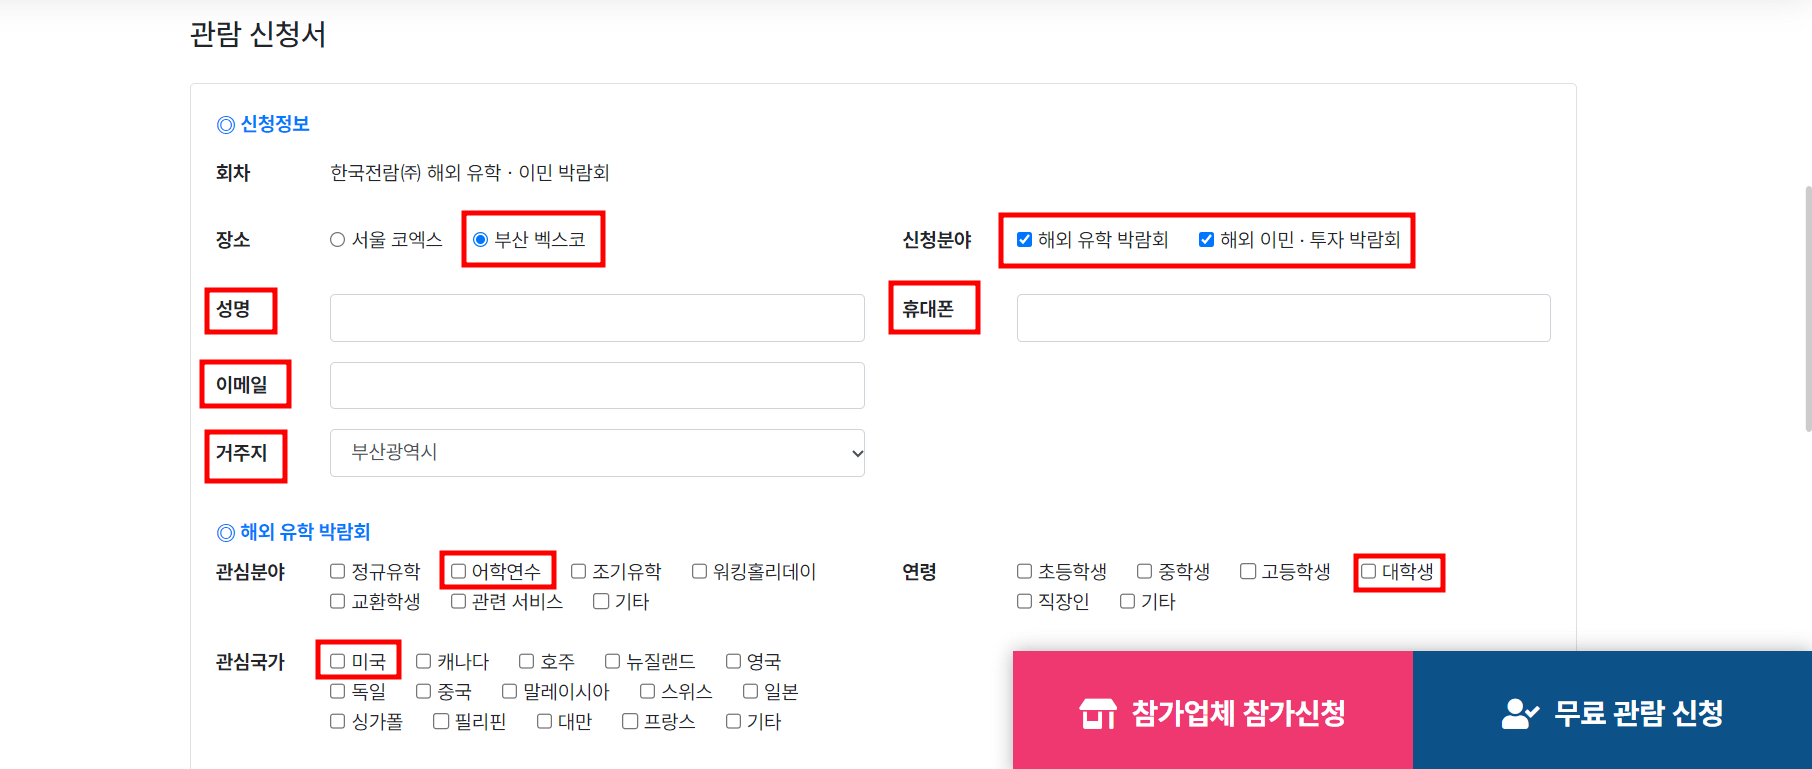
Task: Select the 부산 벡스코 radio button
Action: (x=480, y=239)
